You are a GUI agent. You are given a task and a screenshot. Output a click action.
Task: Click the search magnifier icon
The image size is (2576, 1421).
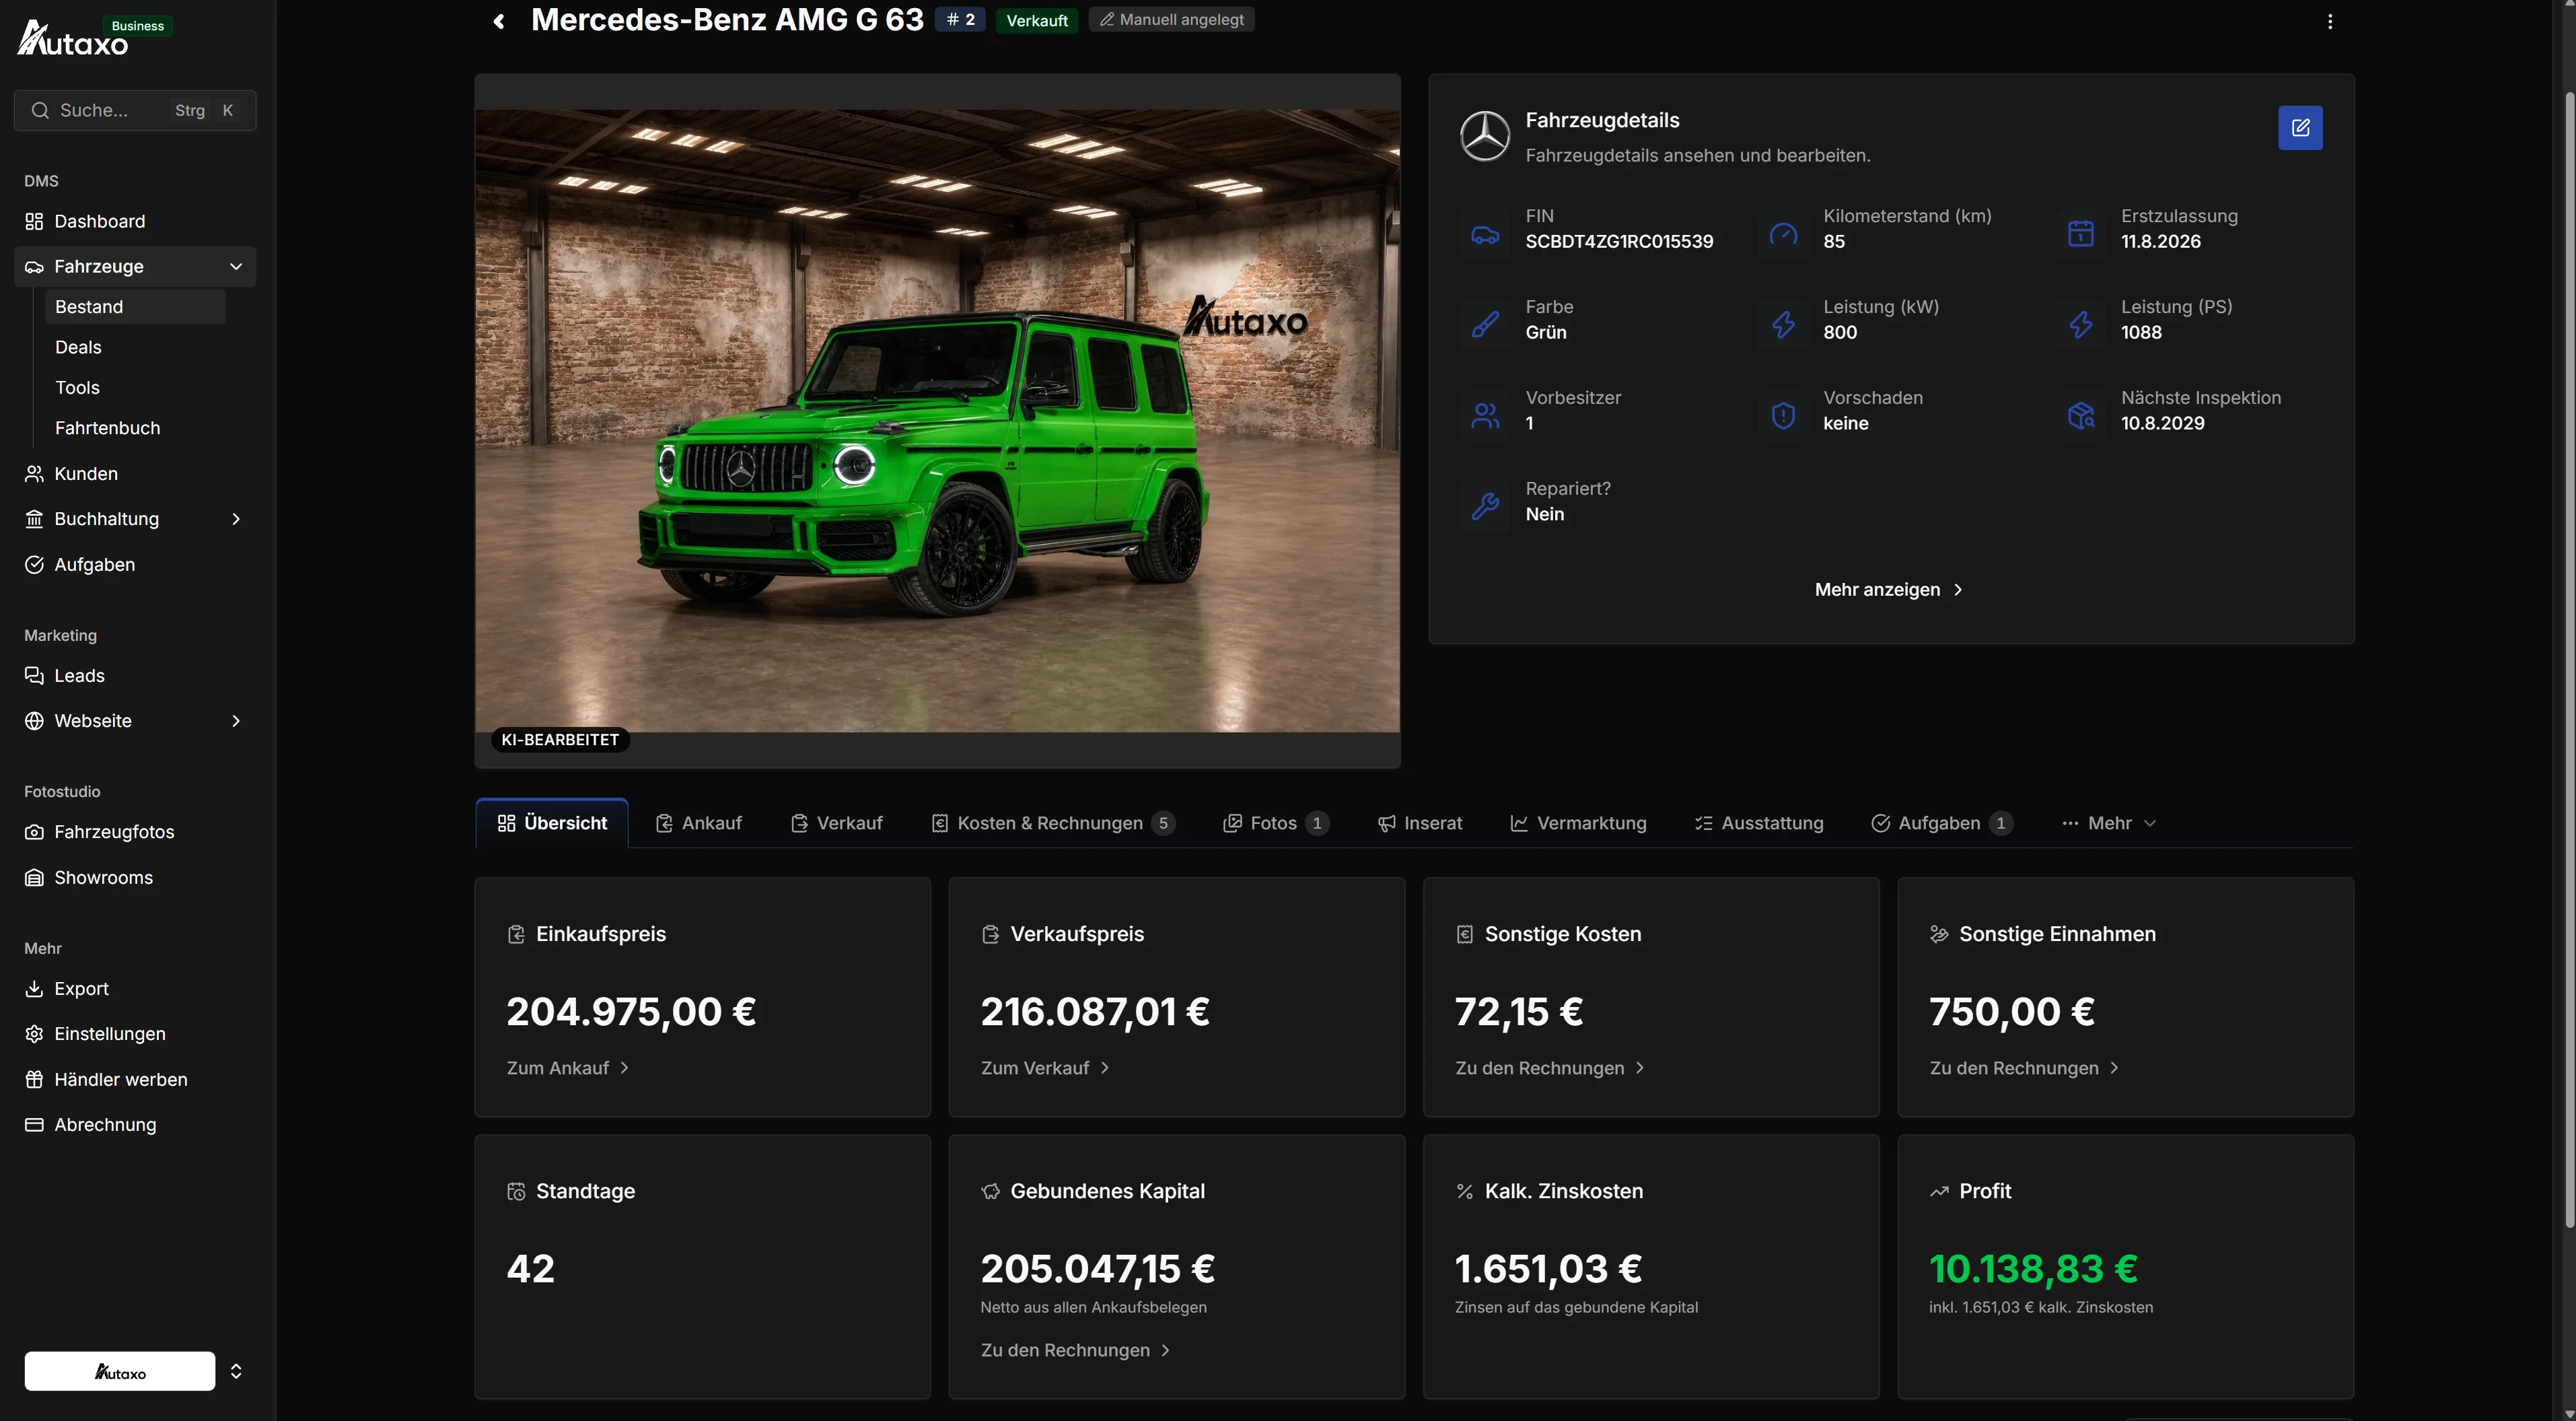point(40,110)
